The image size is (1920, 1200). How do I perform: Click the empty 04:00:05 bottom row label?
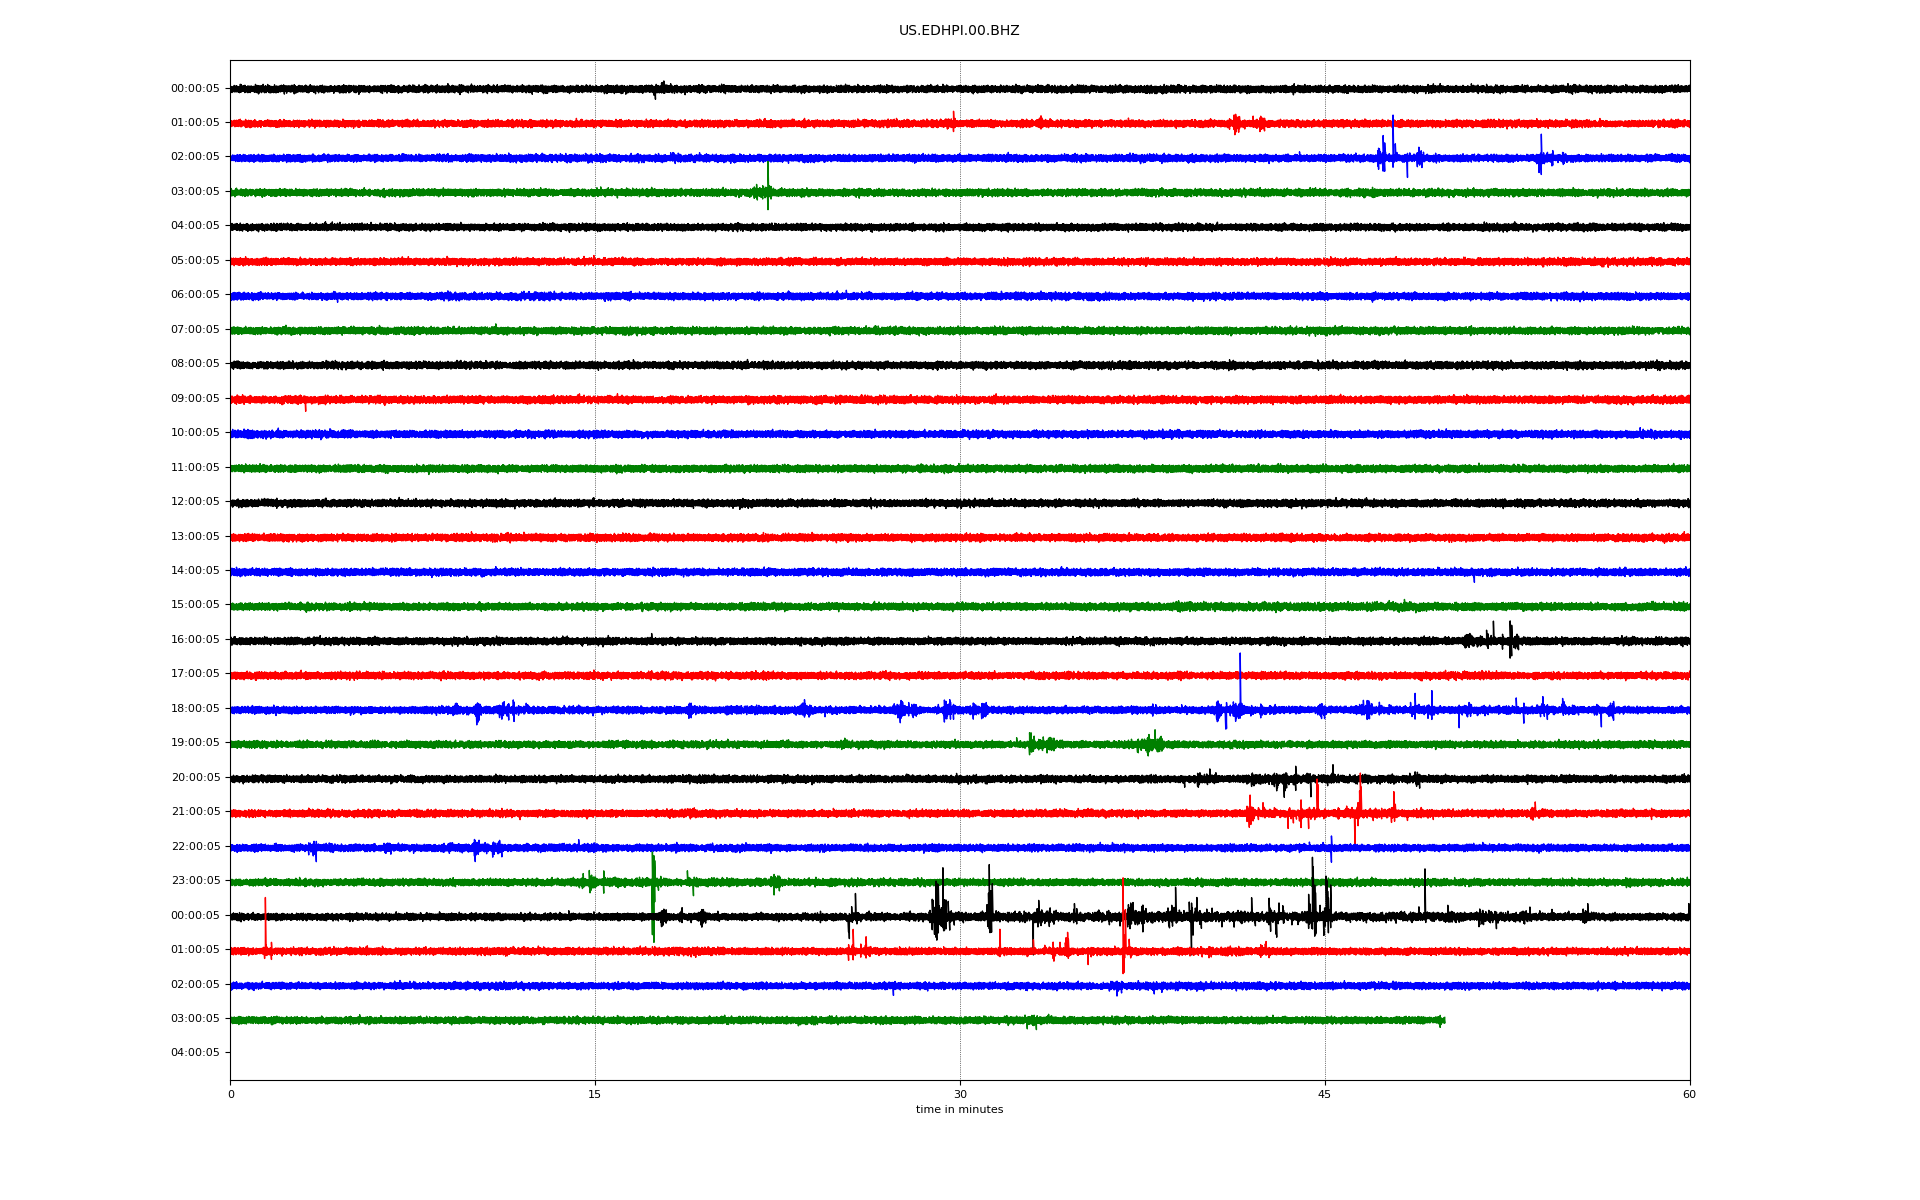coord(195,1053)
